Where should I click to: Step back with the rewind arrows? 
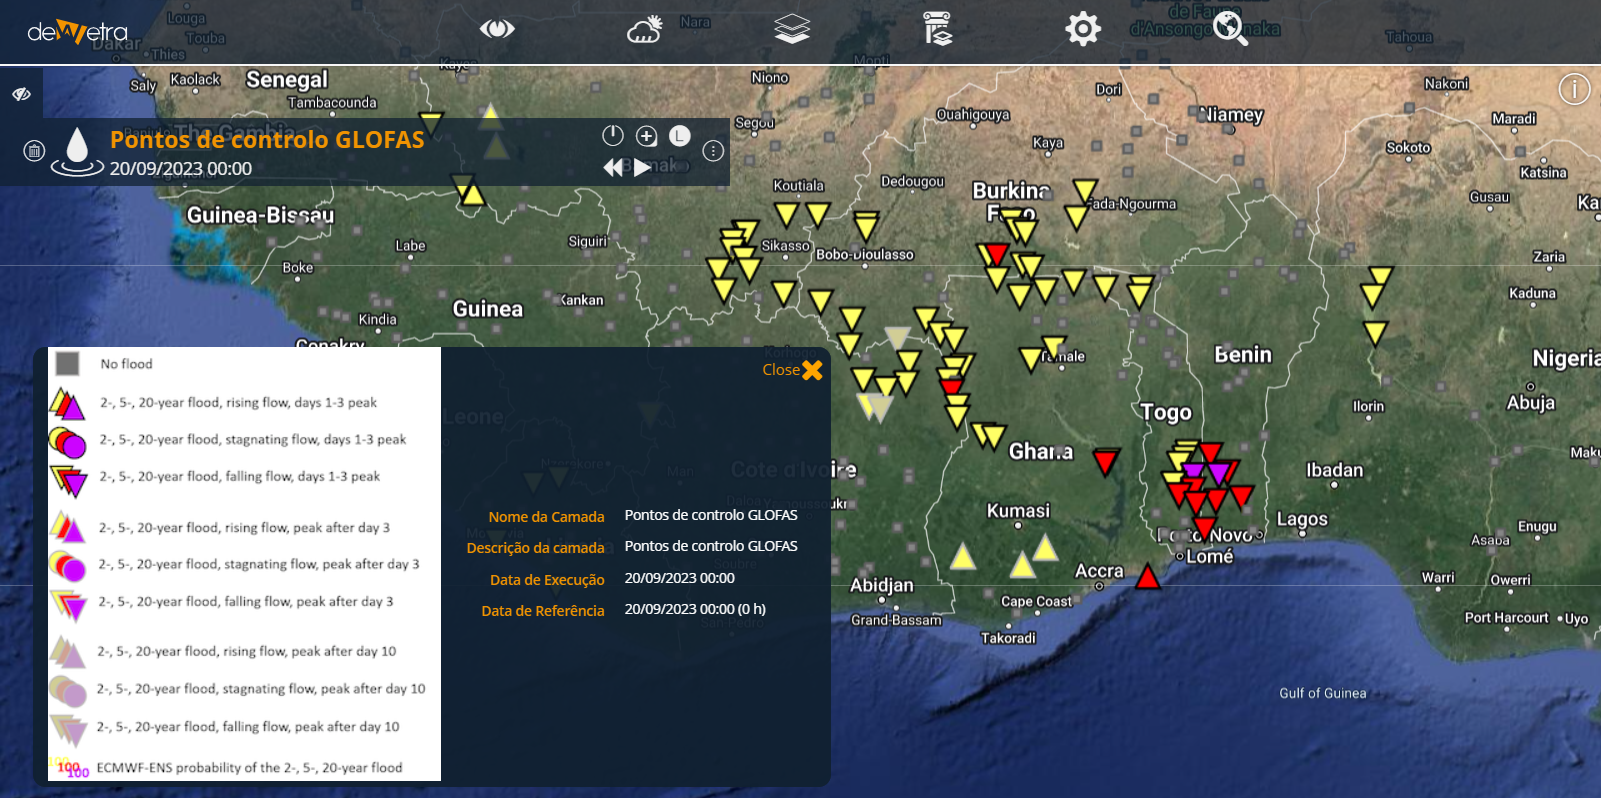click(612, 168)
